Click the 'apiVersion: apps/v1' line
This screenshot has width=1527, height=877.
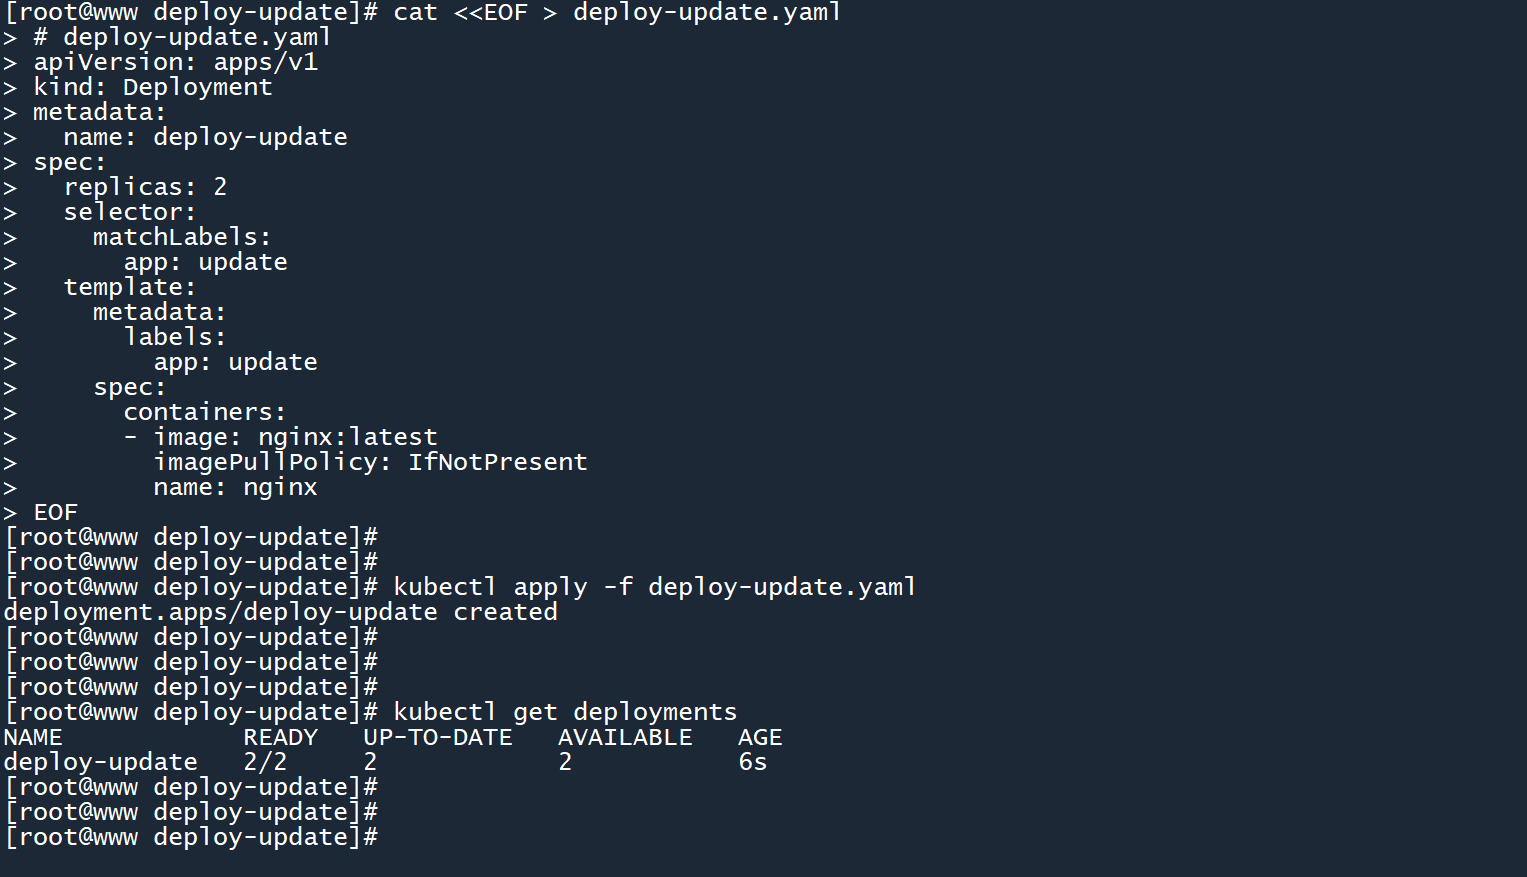pyautogui.click(x=175, y=62)
